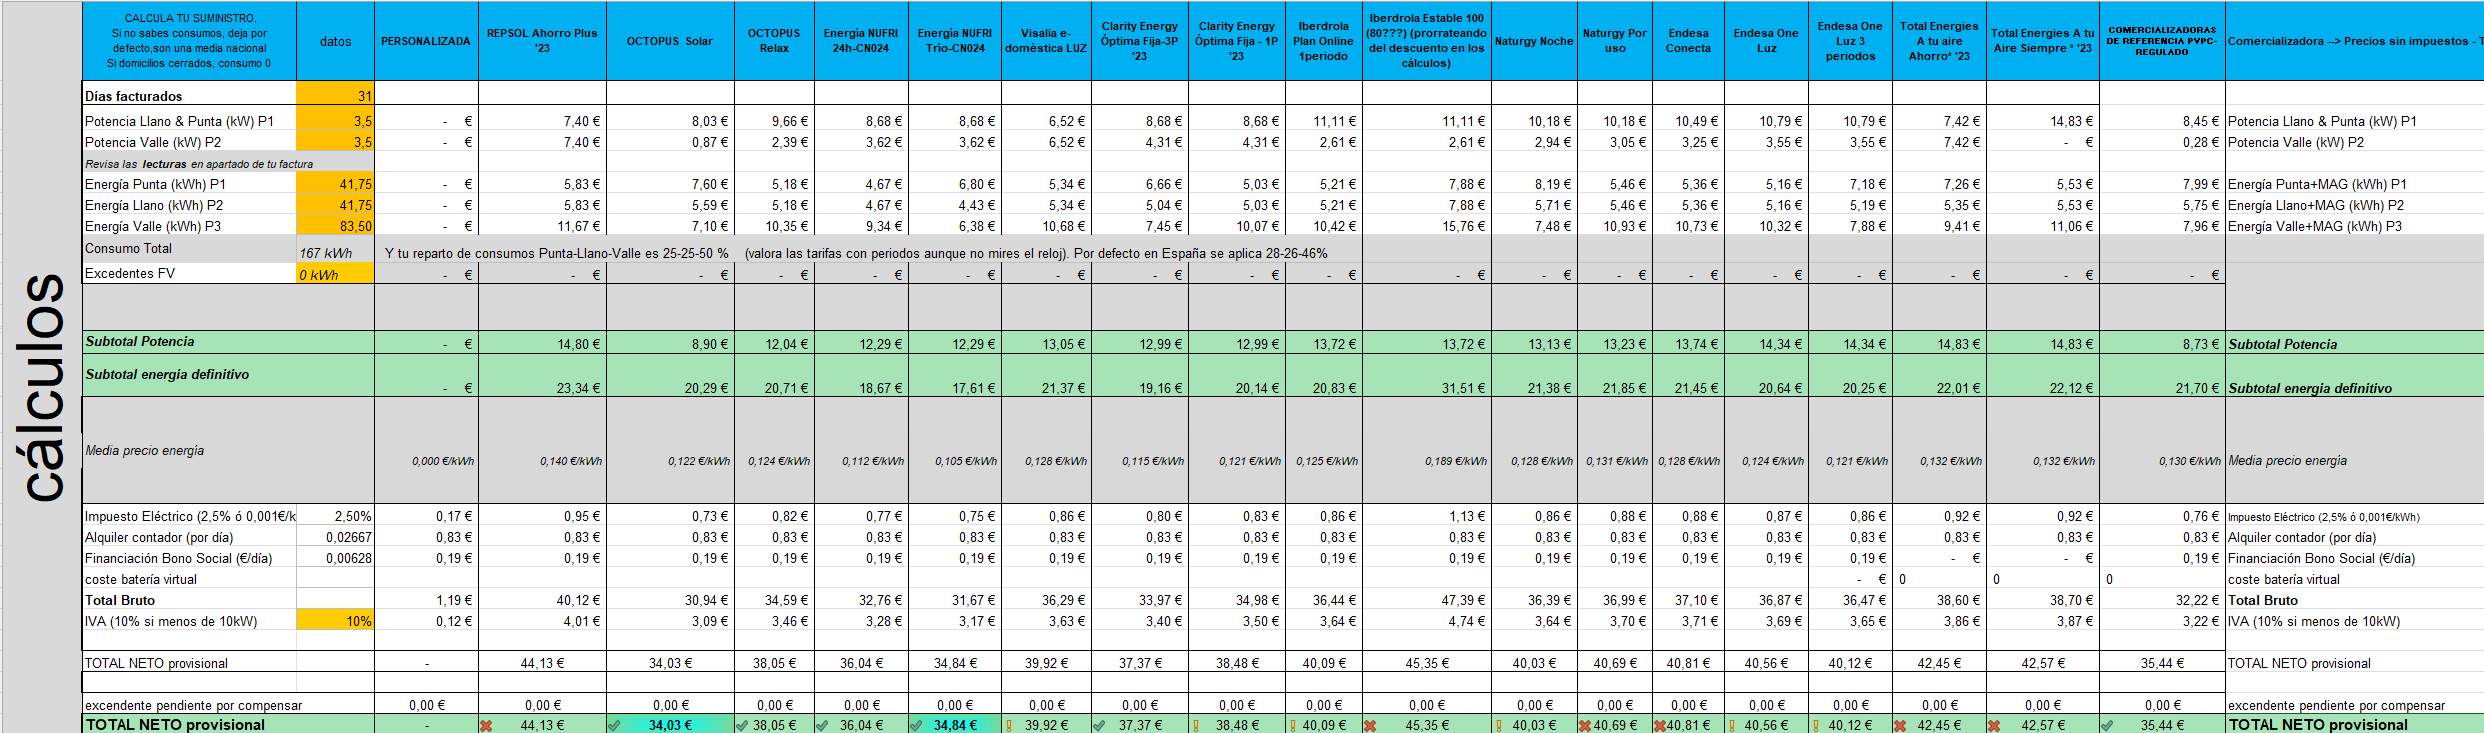Click the 'Energía NUFRI 24h-CN024' header
This screenshot has width=2484, height=733.
(x=861, y=41)
